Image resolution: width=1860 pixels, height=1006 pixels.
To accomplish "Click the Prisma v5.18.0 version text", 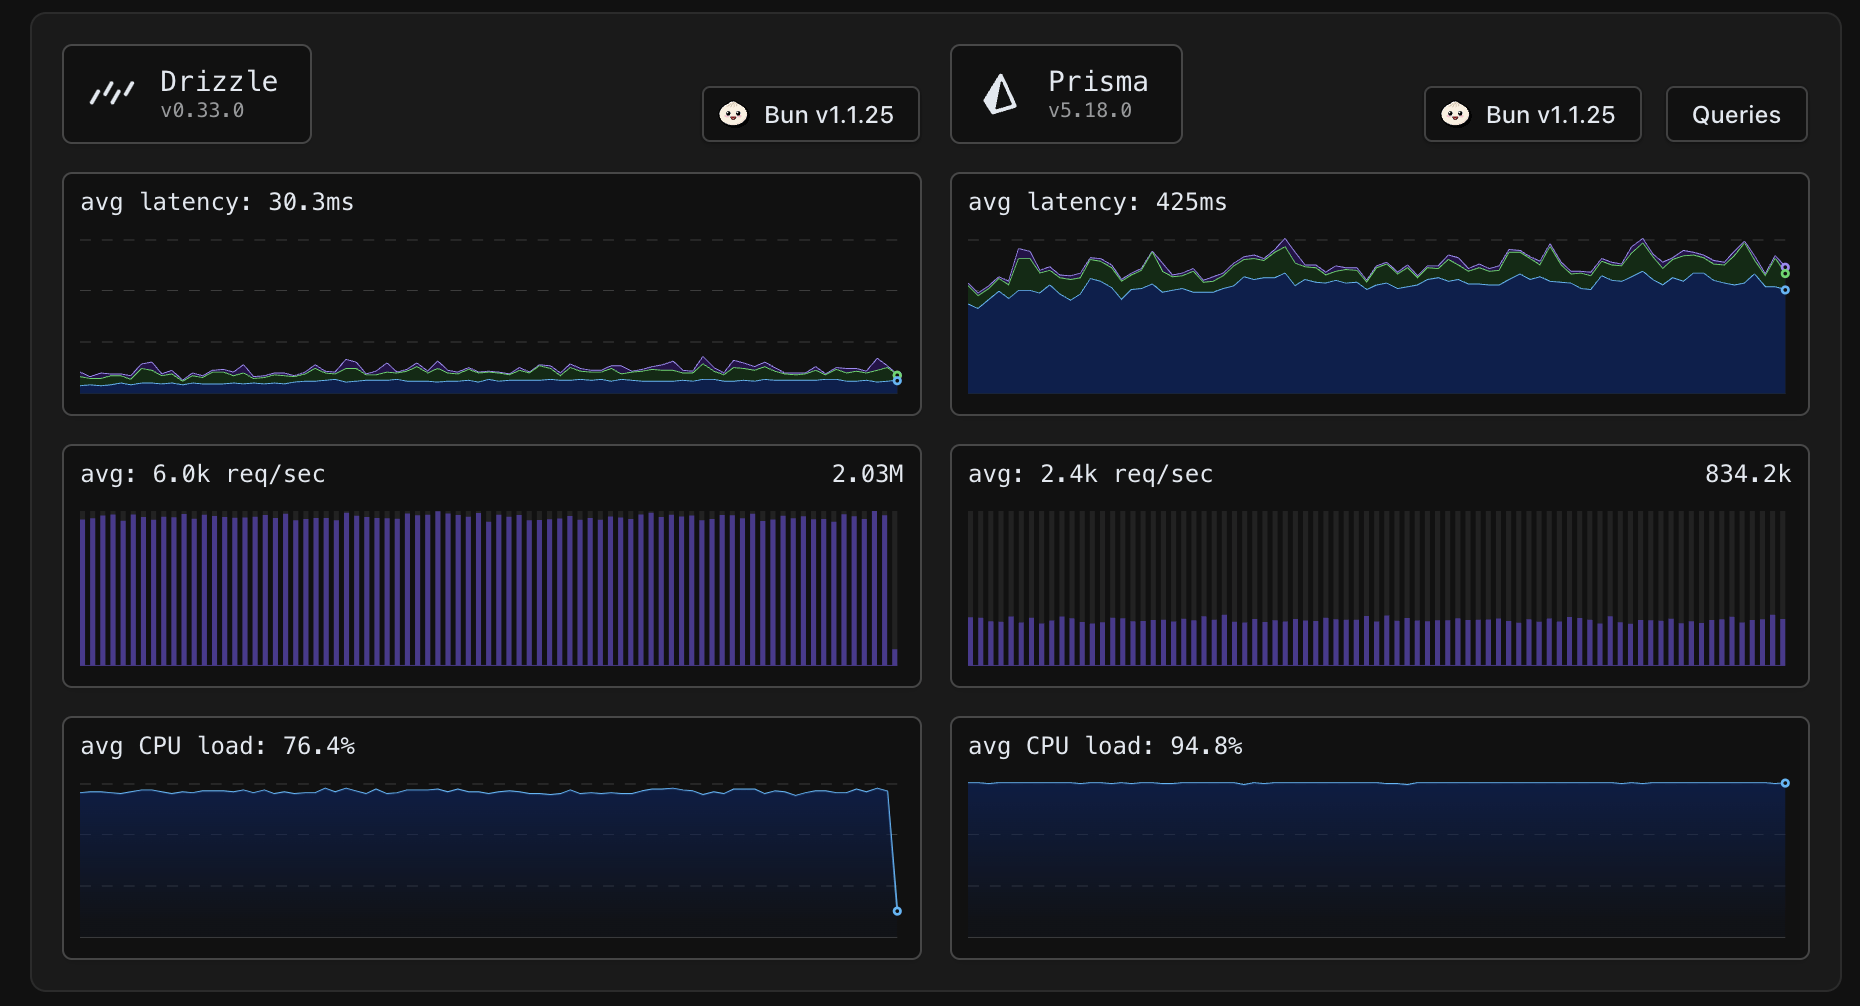I will 1090,111.
